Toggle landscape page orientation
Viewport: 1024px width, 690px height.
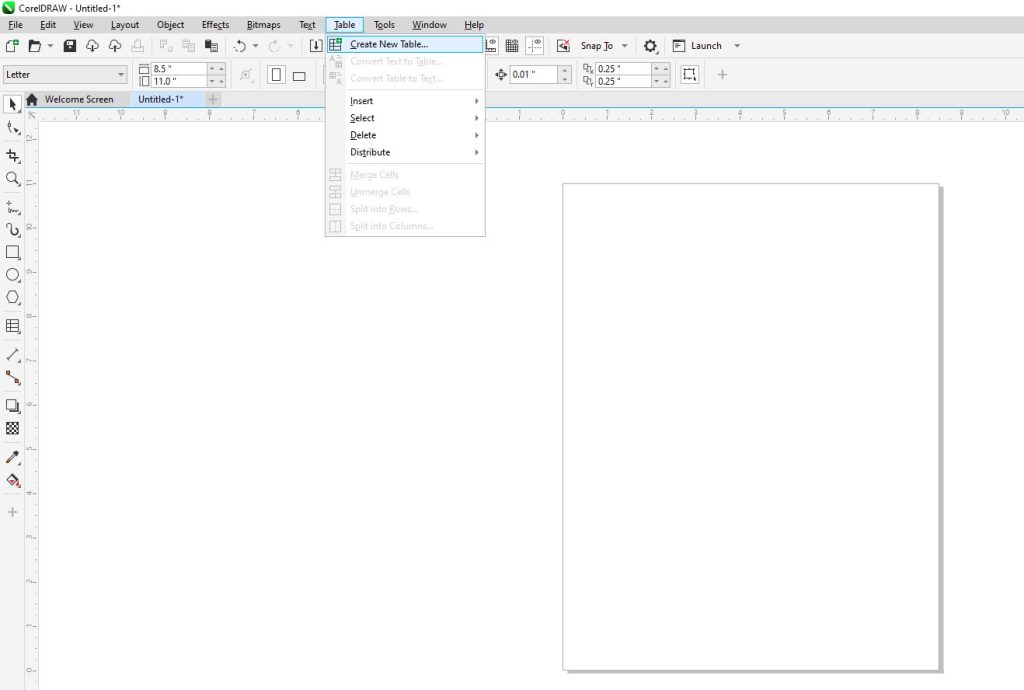(299, 75)
